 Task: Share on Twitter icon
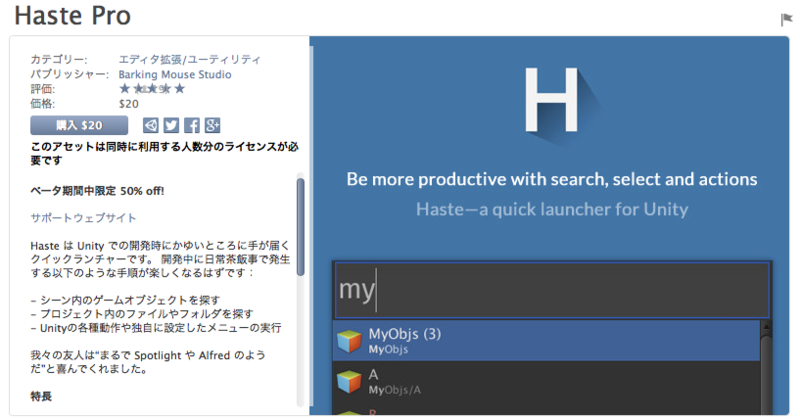(x=171, y=126)
